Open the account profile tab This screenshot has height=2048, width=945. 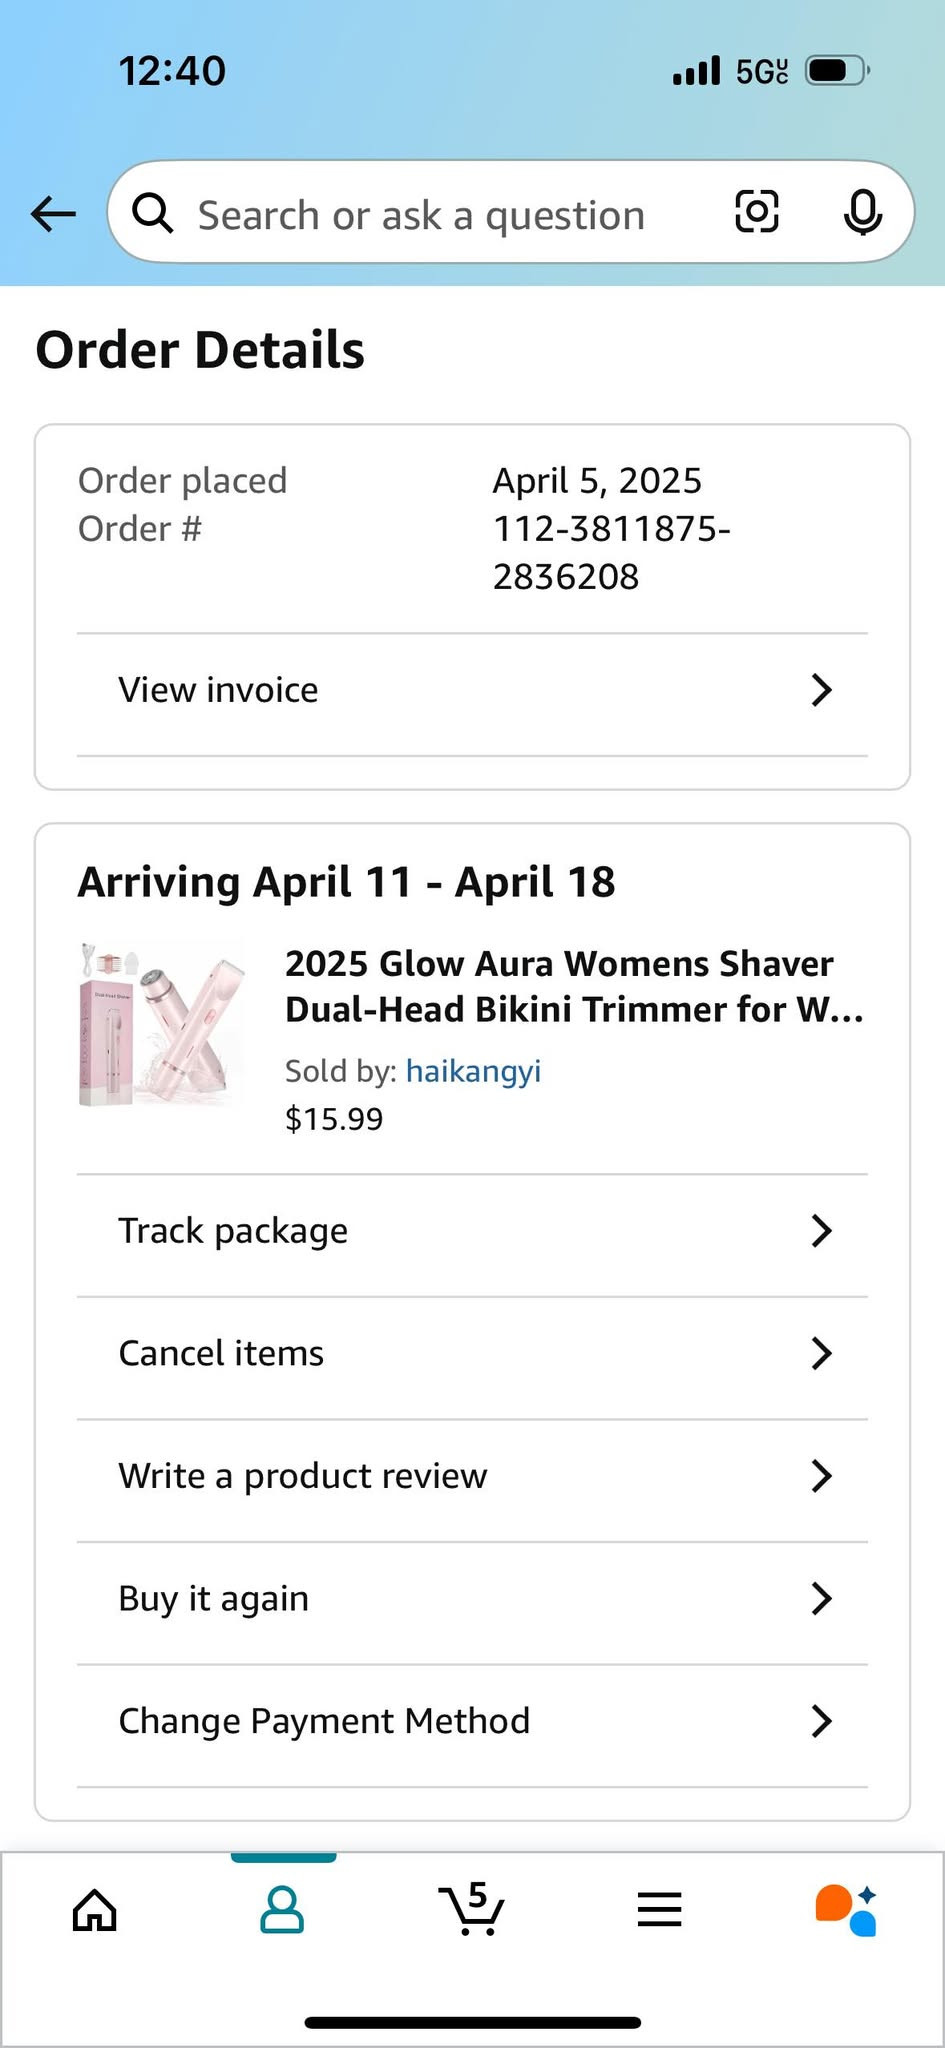click(282, 1910)
